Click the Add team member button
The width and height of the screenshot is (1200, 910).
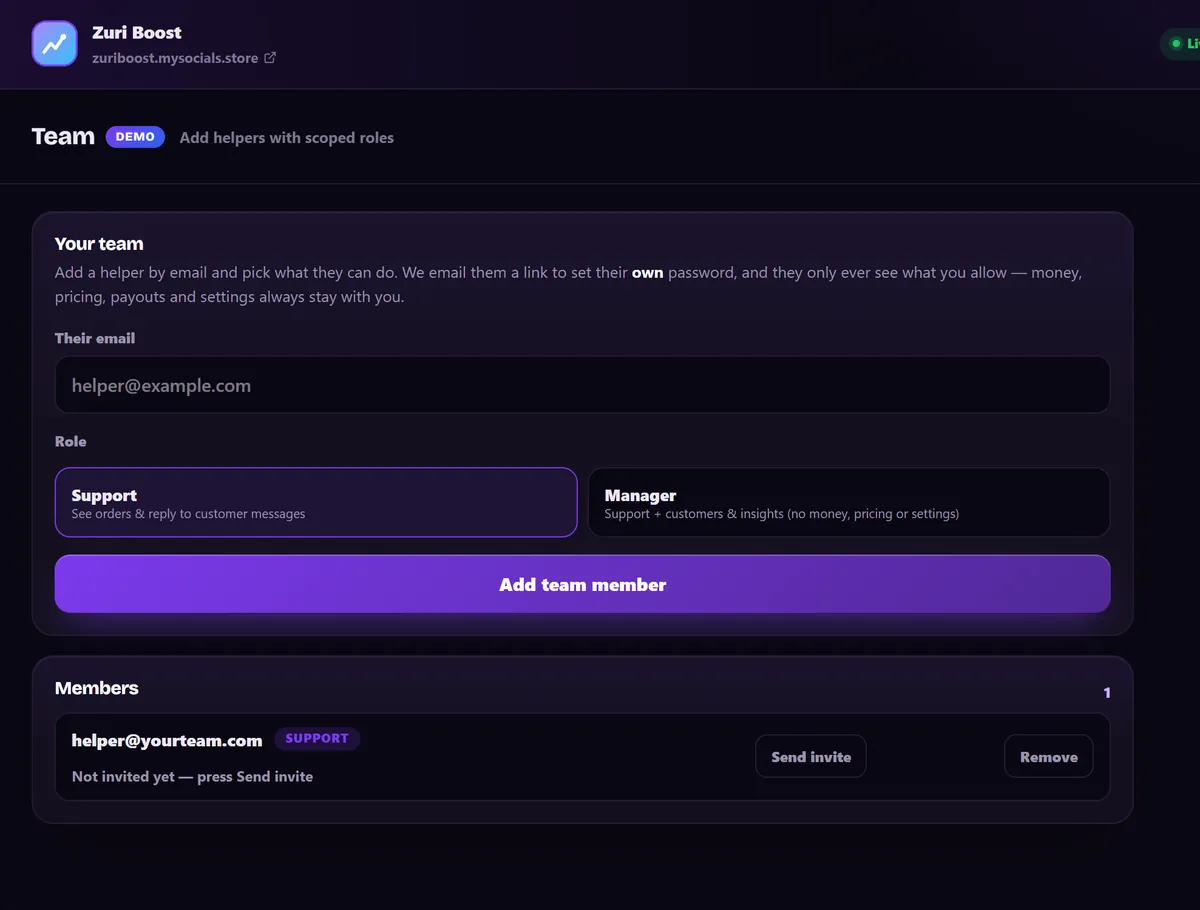click(583, 584)
